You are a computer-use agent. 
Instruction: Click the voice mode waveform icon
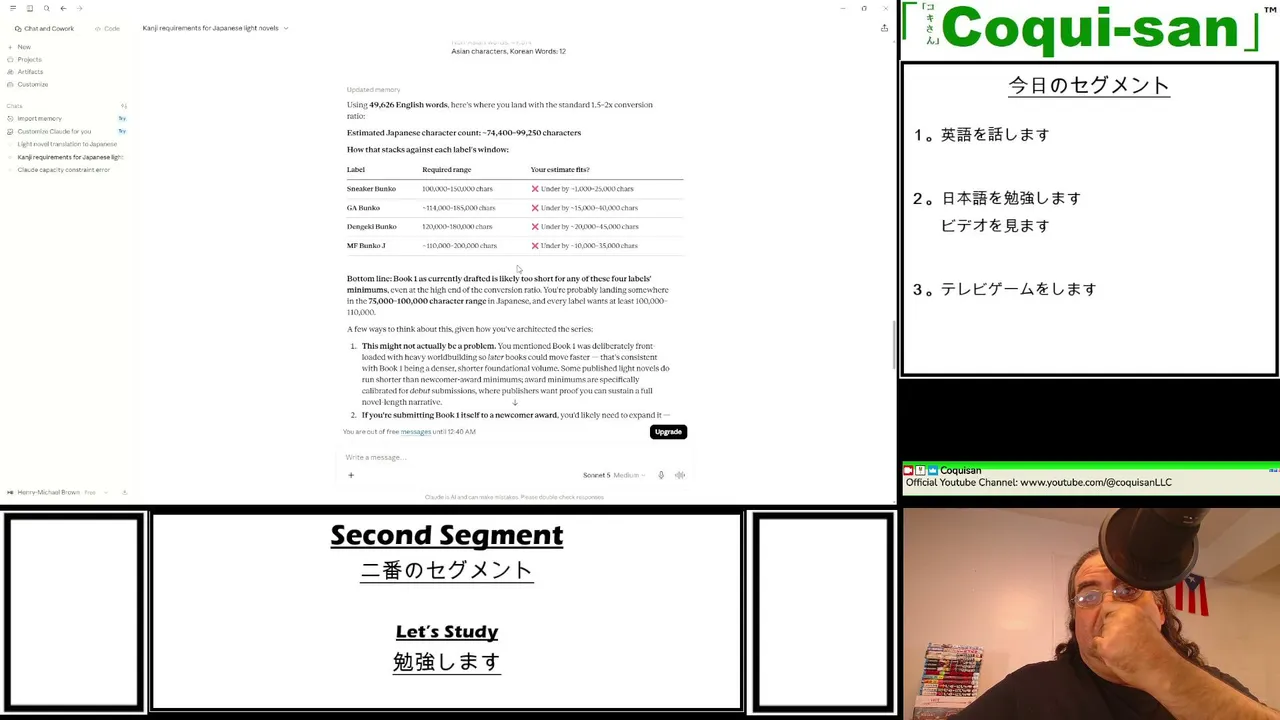coord(680,475)
